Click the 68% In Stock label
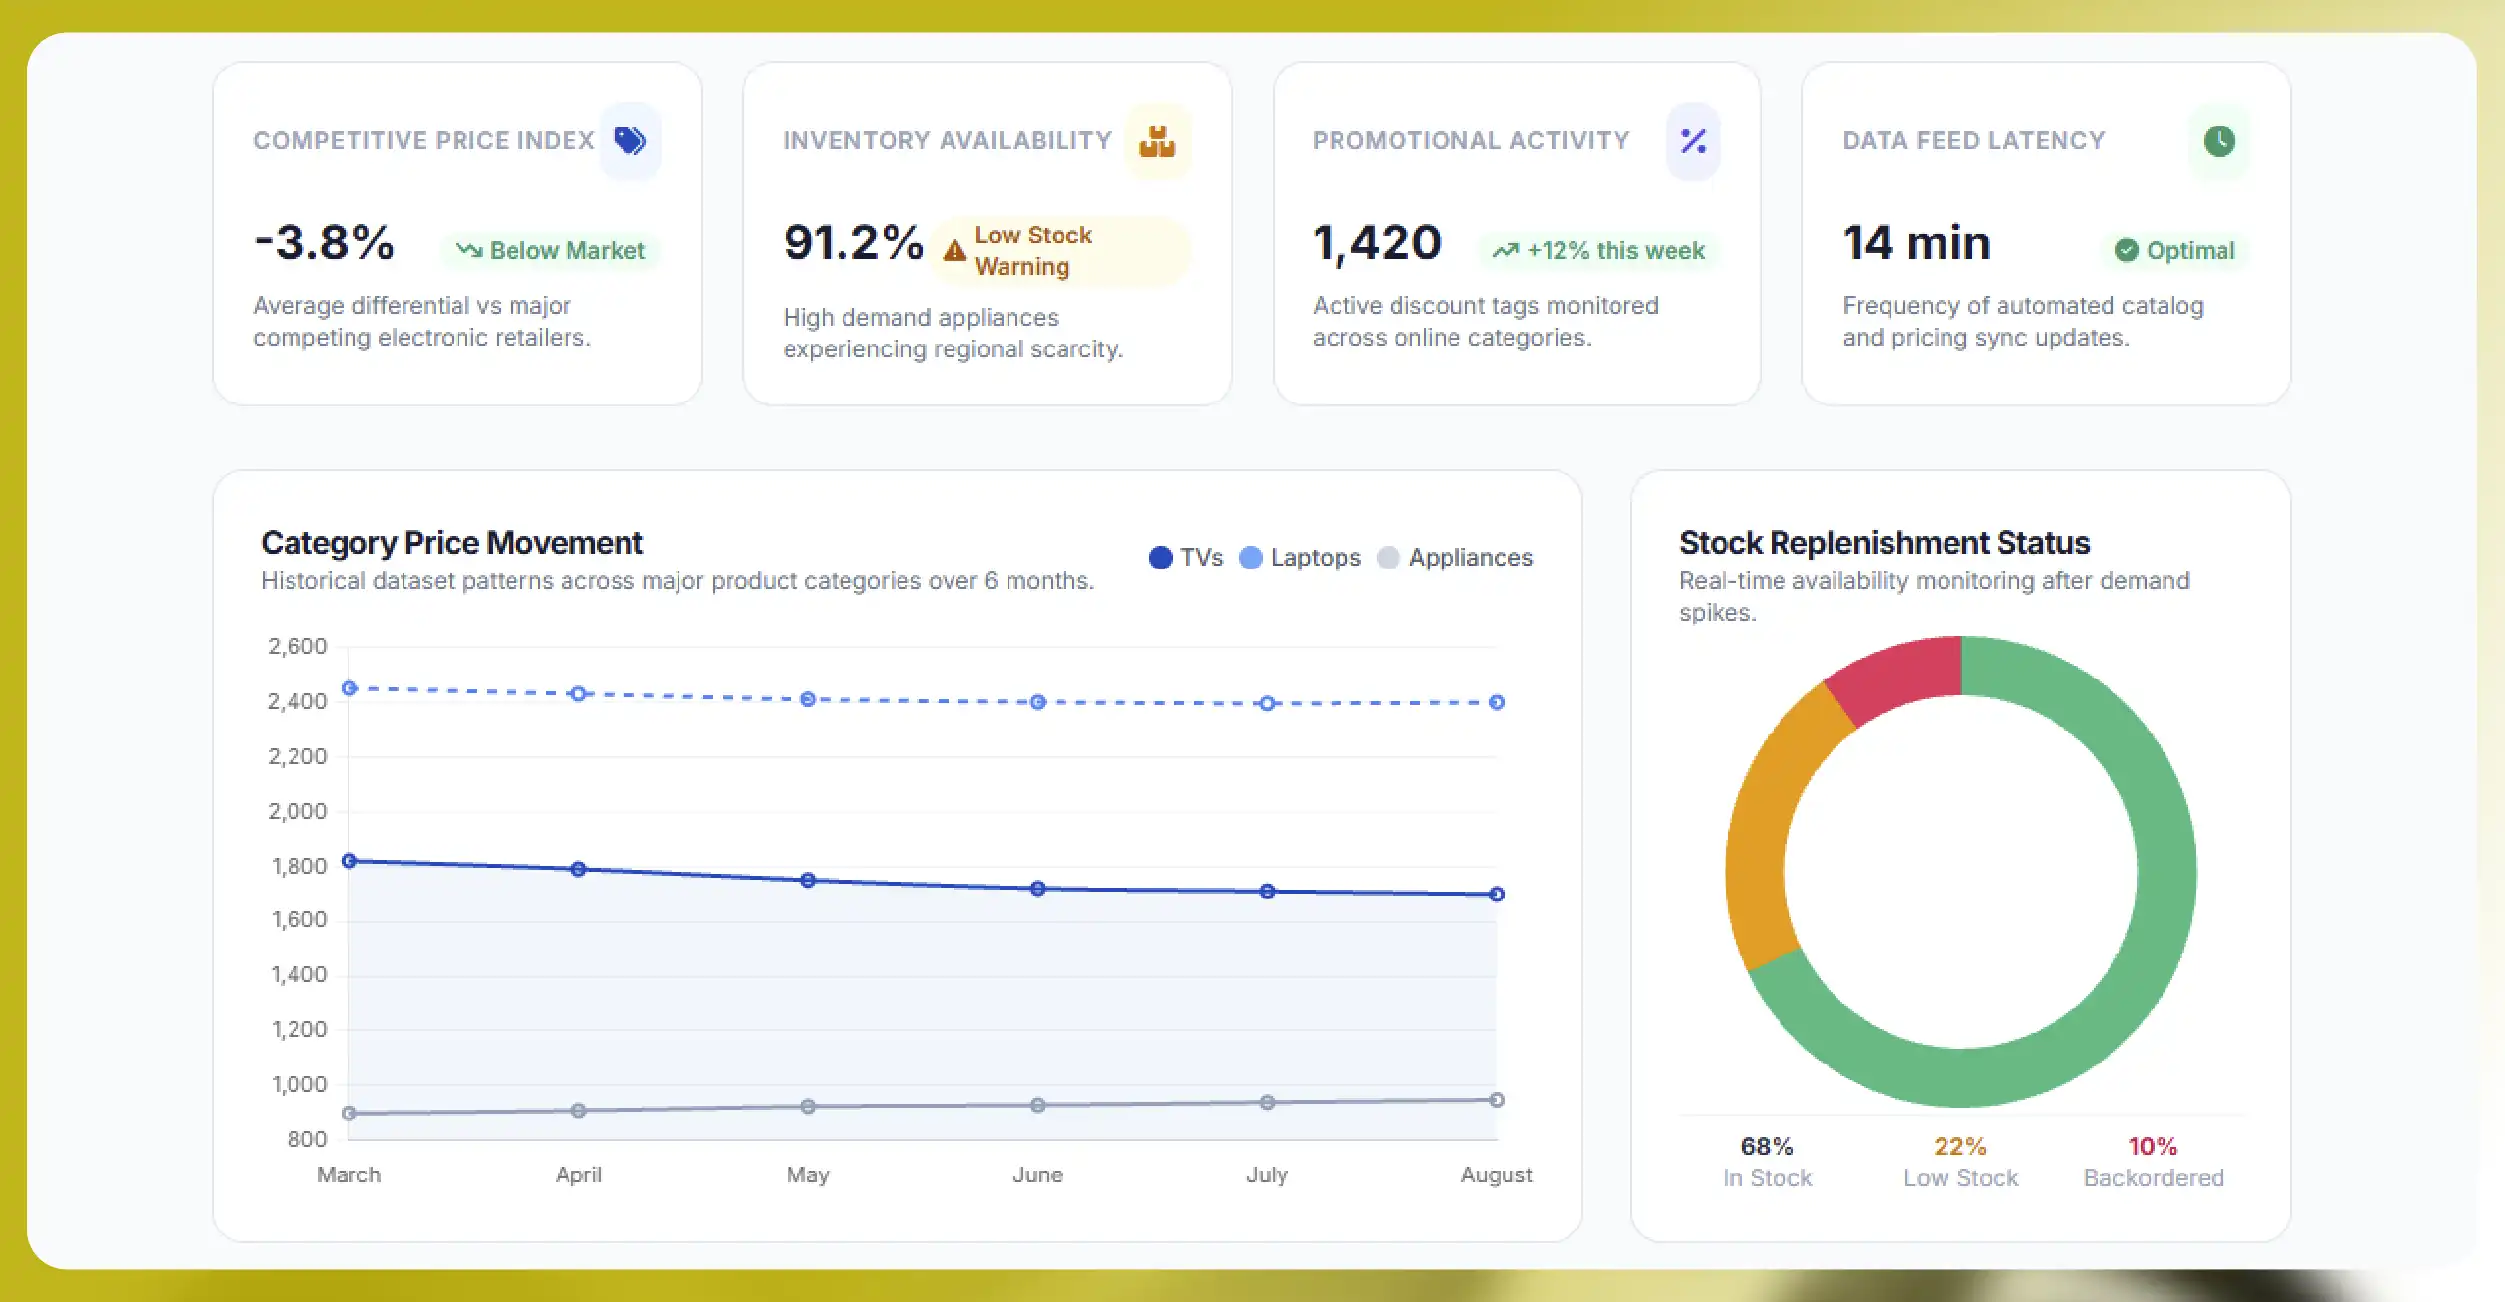The width and height of the screenshot is (2505, 1302). 1767,1161
